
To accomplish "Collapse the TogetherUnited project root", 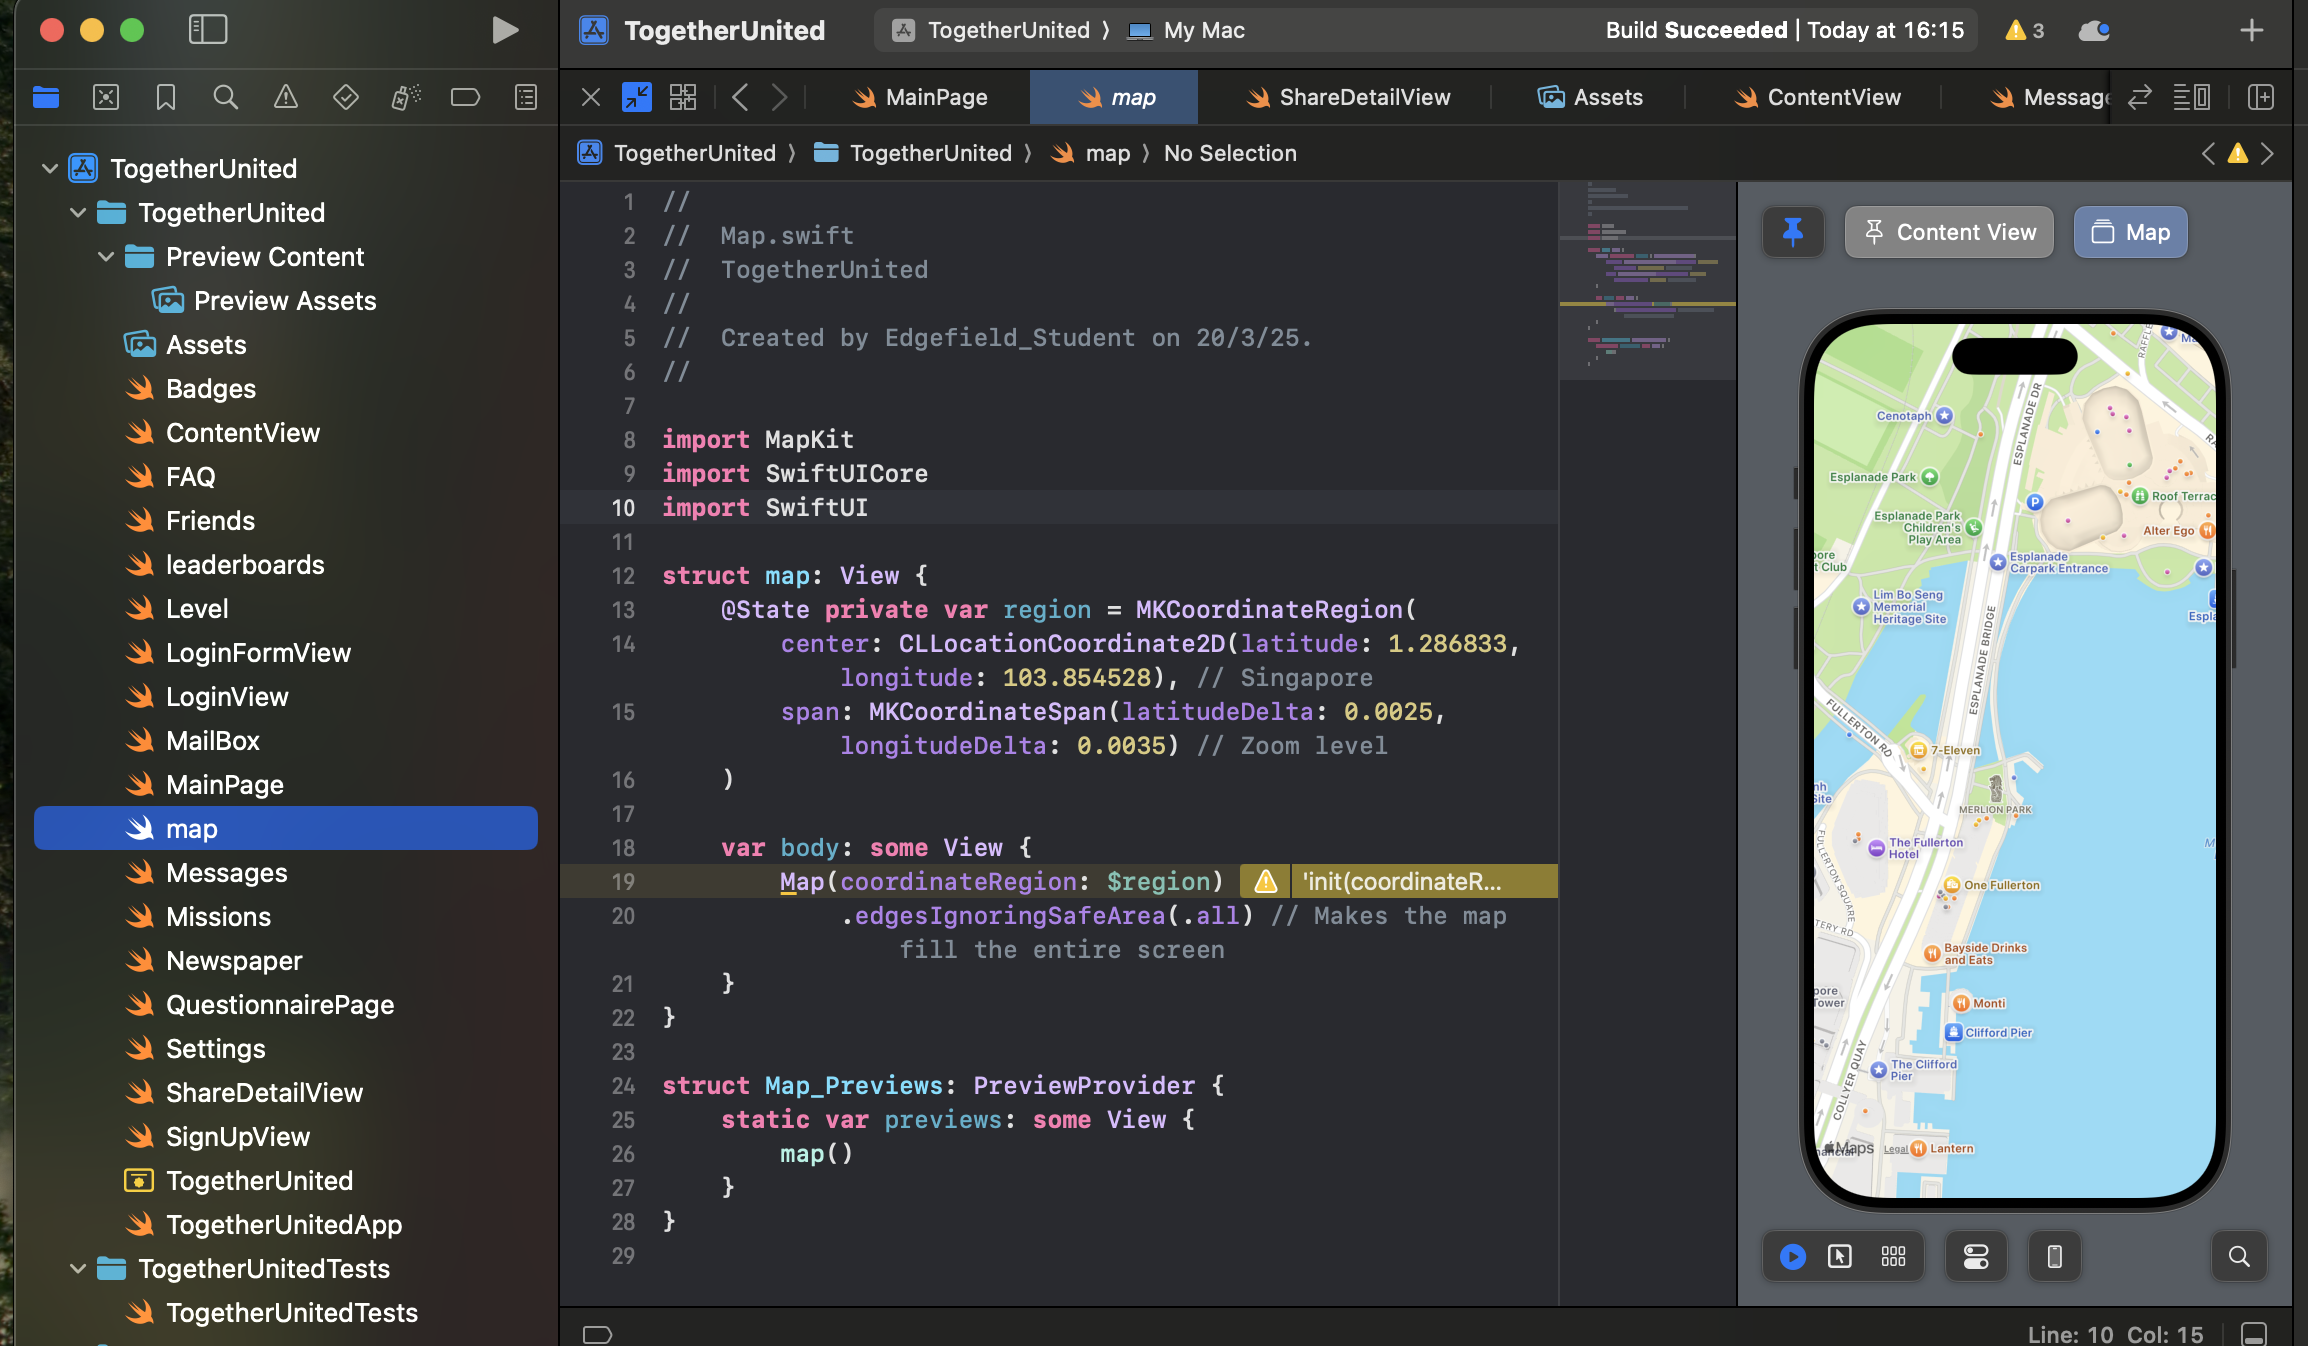I will pyautogui.click(x=50, y=169).
